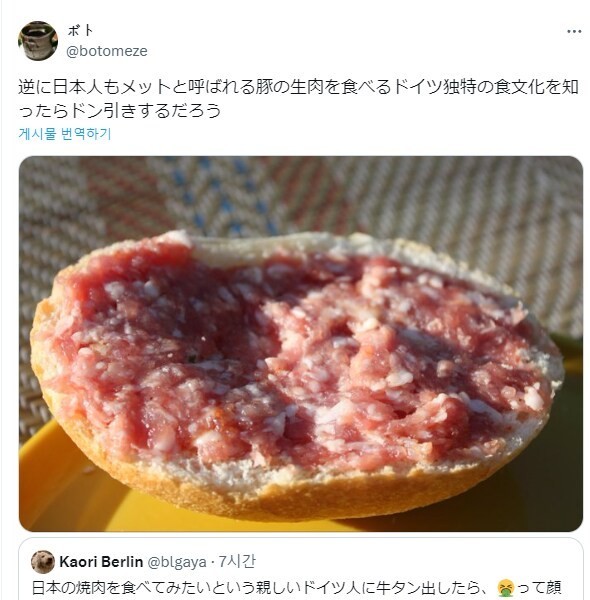Open Kaori Berlin's display name
This screenshot has height=600, width=590.
101,562
